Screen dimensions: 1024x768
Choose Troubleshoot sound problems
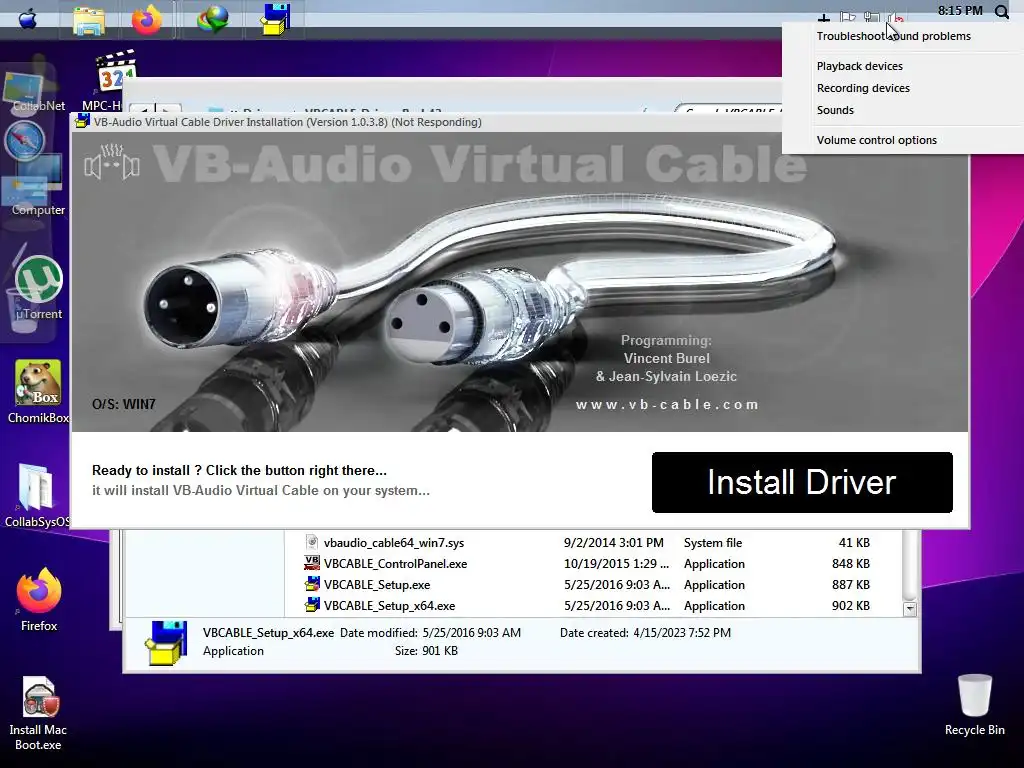pos(893,36)
